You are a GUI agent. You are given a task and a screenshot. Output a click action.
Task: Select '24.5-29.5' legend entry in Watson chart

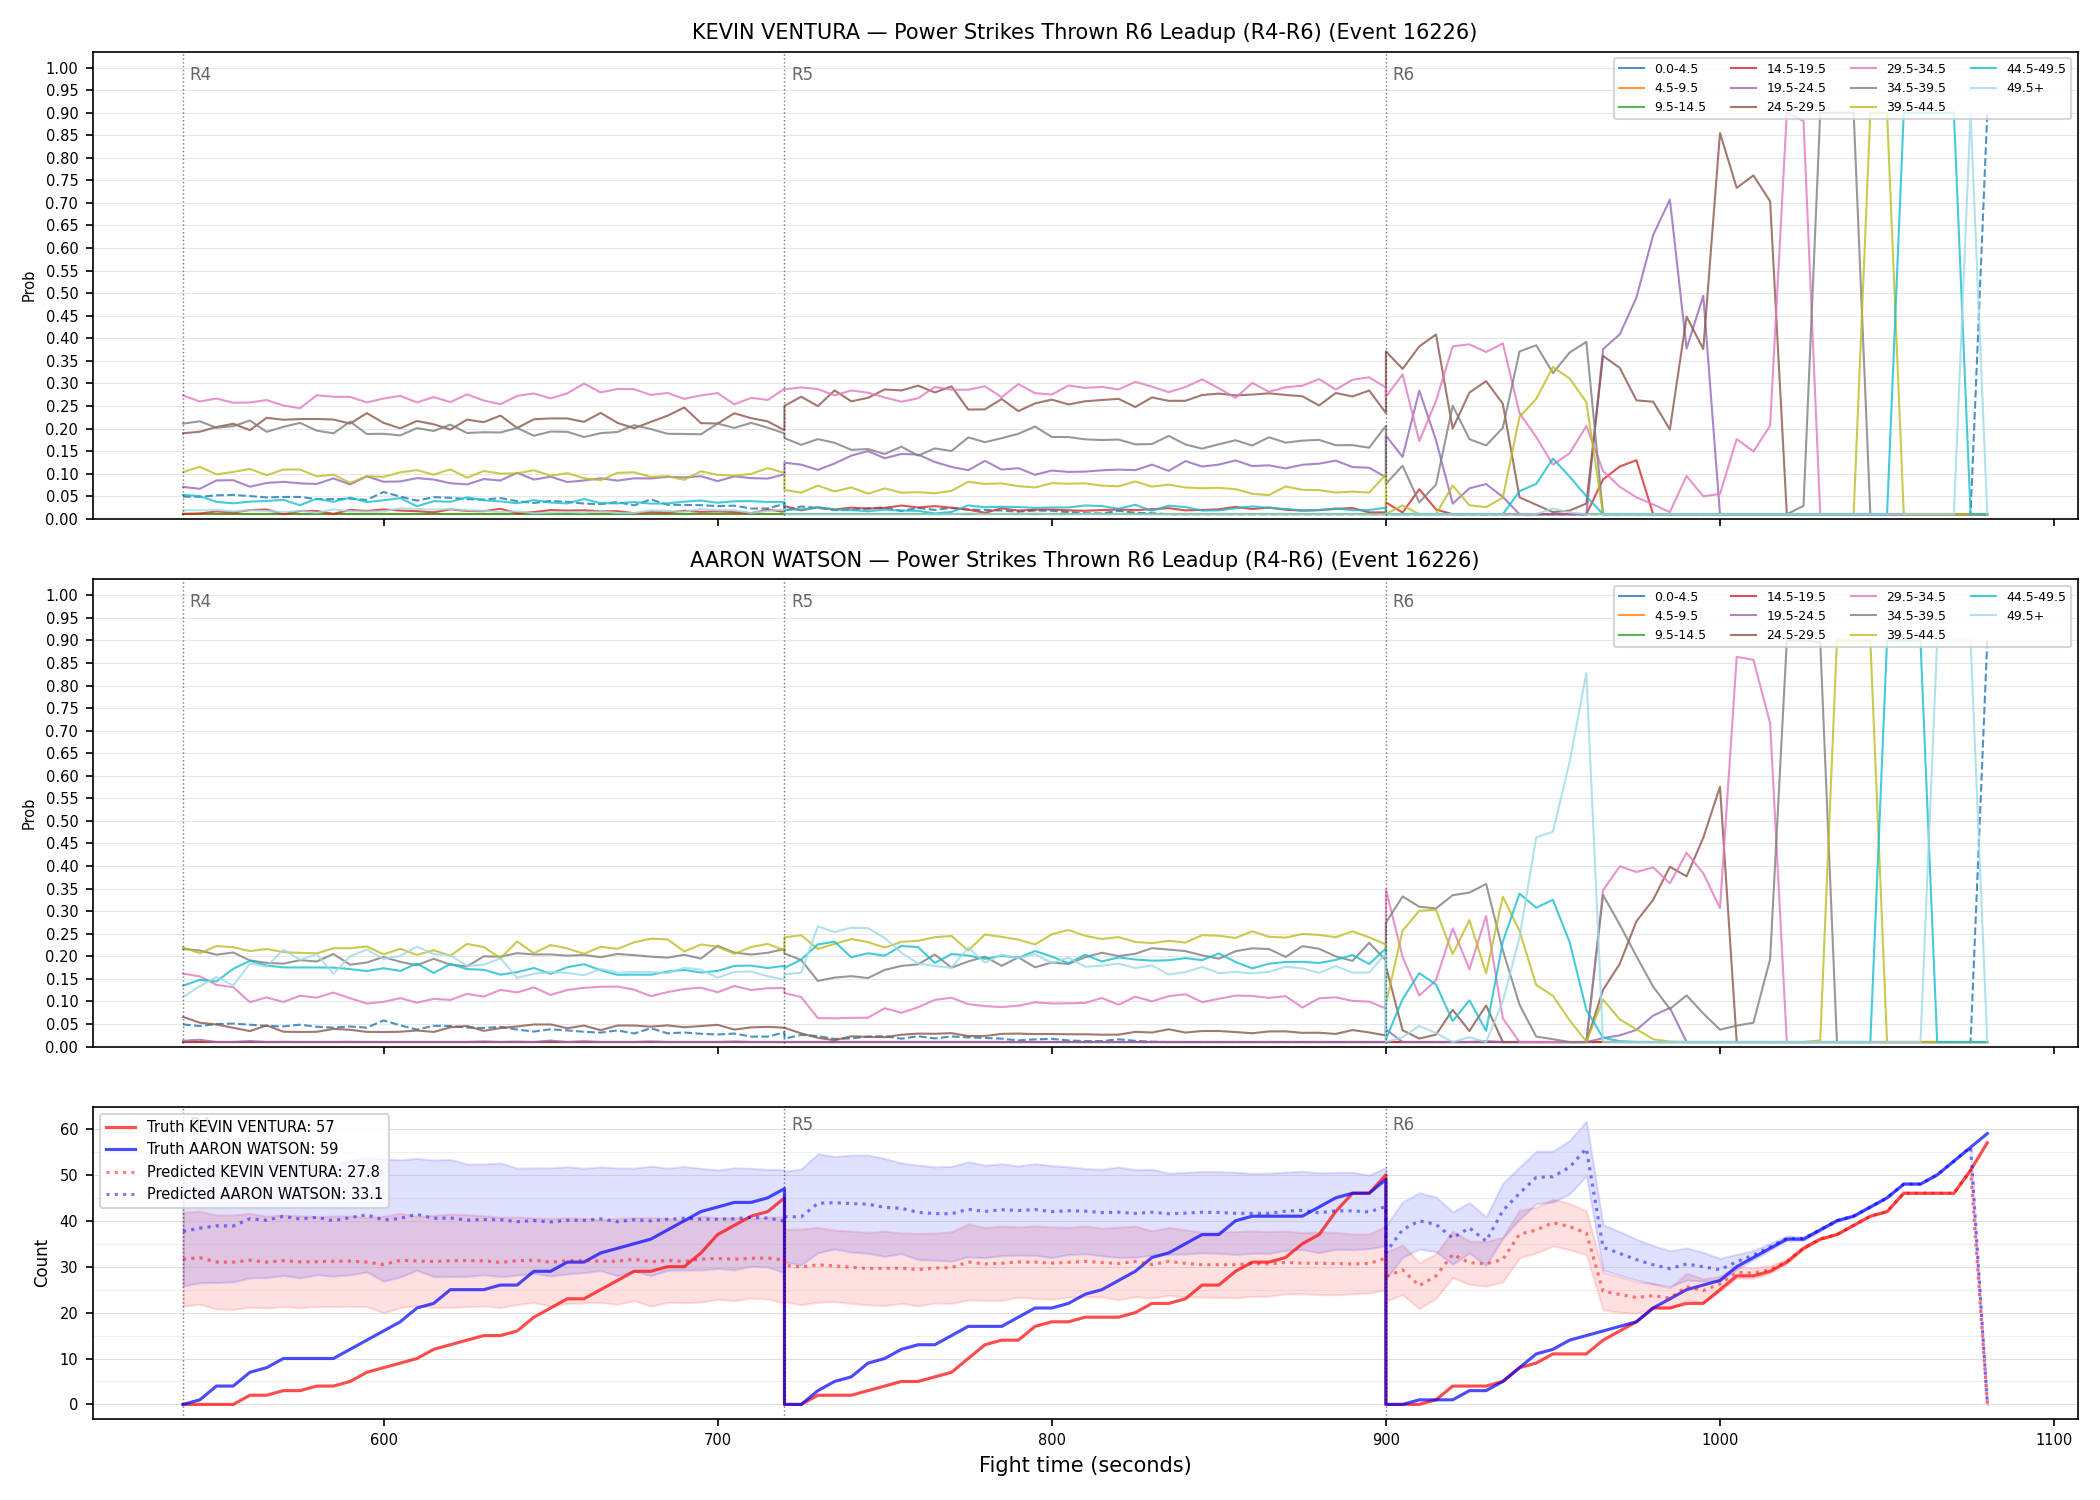click(1777, 635)
